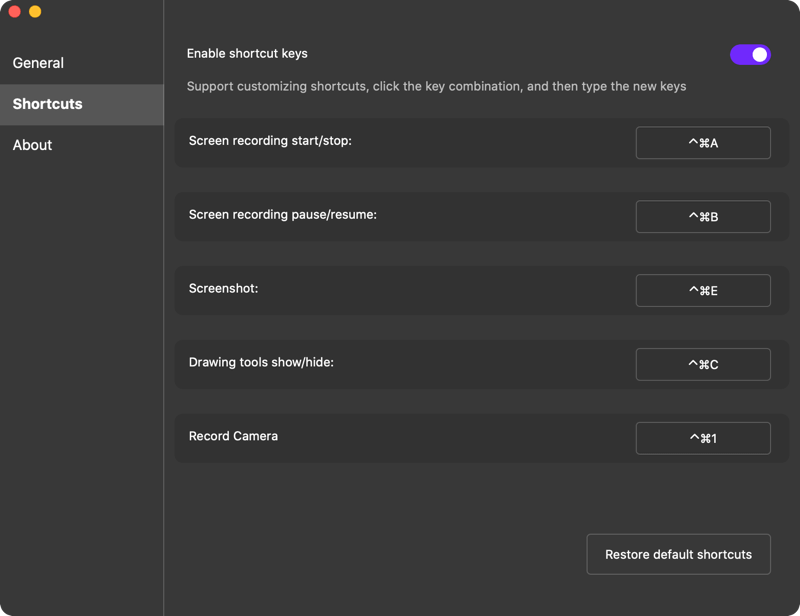Viewport: 800px width, 616px height.
Task: Click the Record Camera row label
Action: 233,436
